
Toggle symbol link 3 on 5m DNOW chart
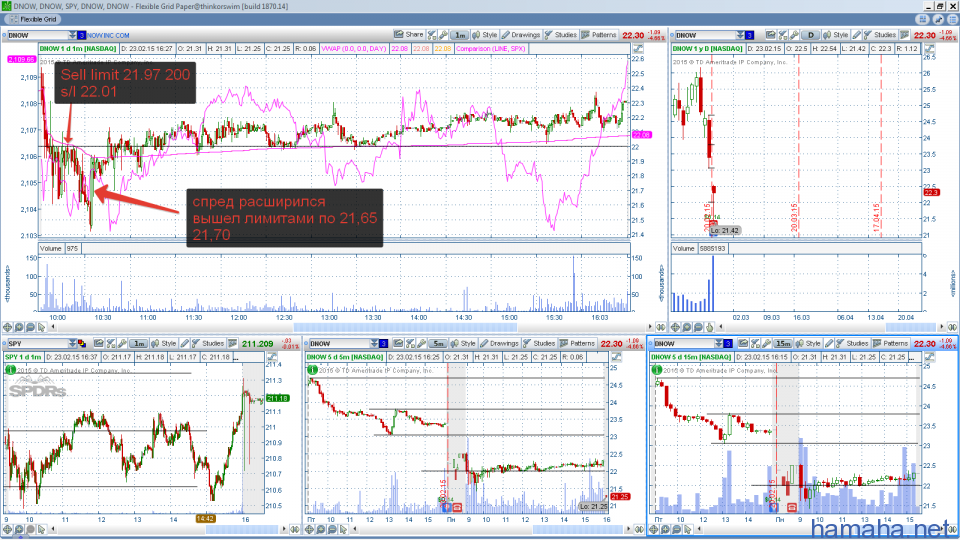point(383,343)
